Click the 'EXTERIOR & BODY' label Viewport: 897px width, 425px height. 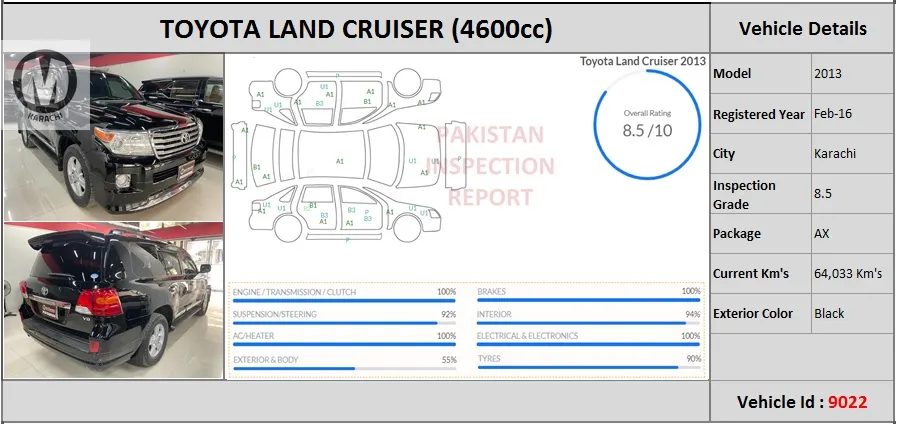(x=265, y=360)
